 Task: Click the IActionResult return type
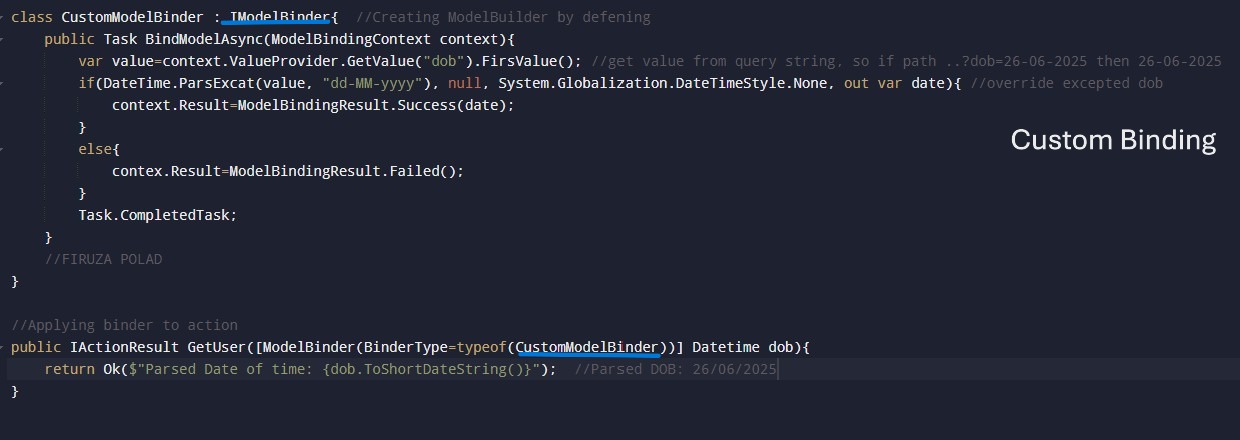coord(112,347)
